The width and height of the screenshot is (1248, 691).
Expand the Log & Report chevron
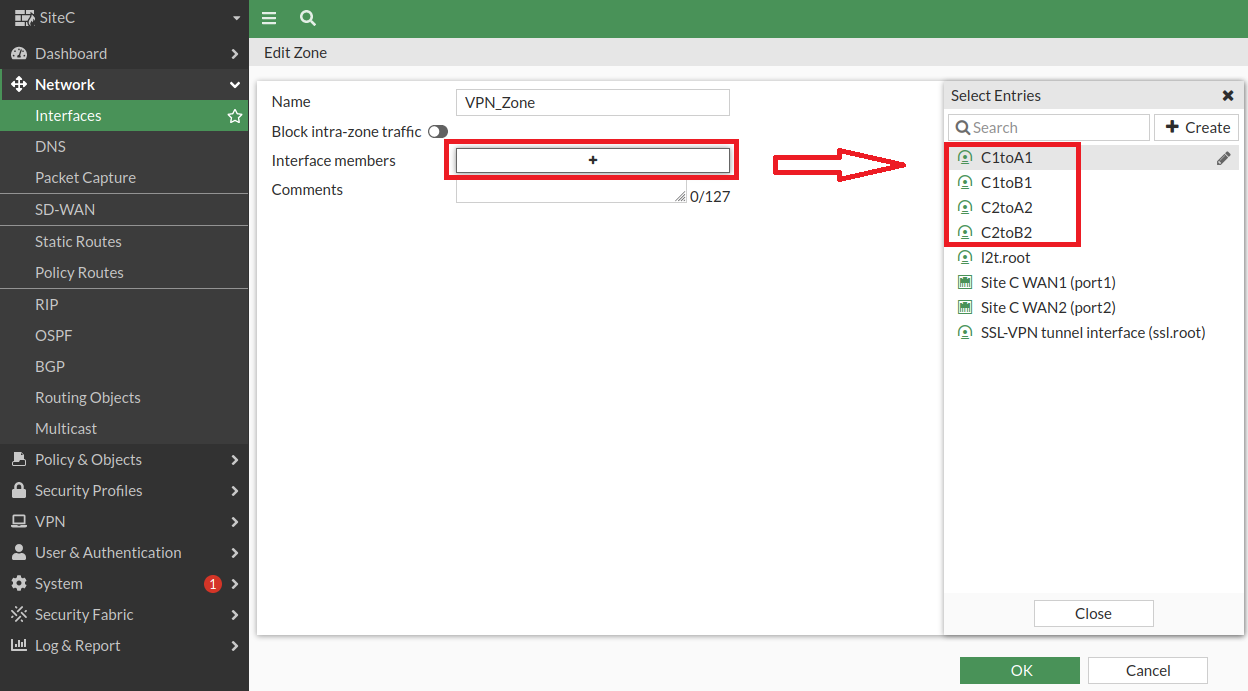click(235, 646)
